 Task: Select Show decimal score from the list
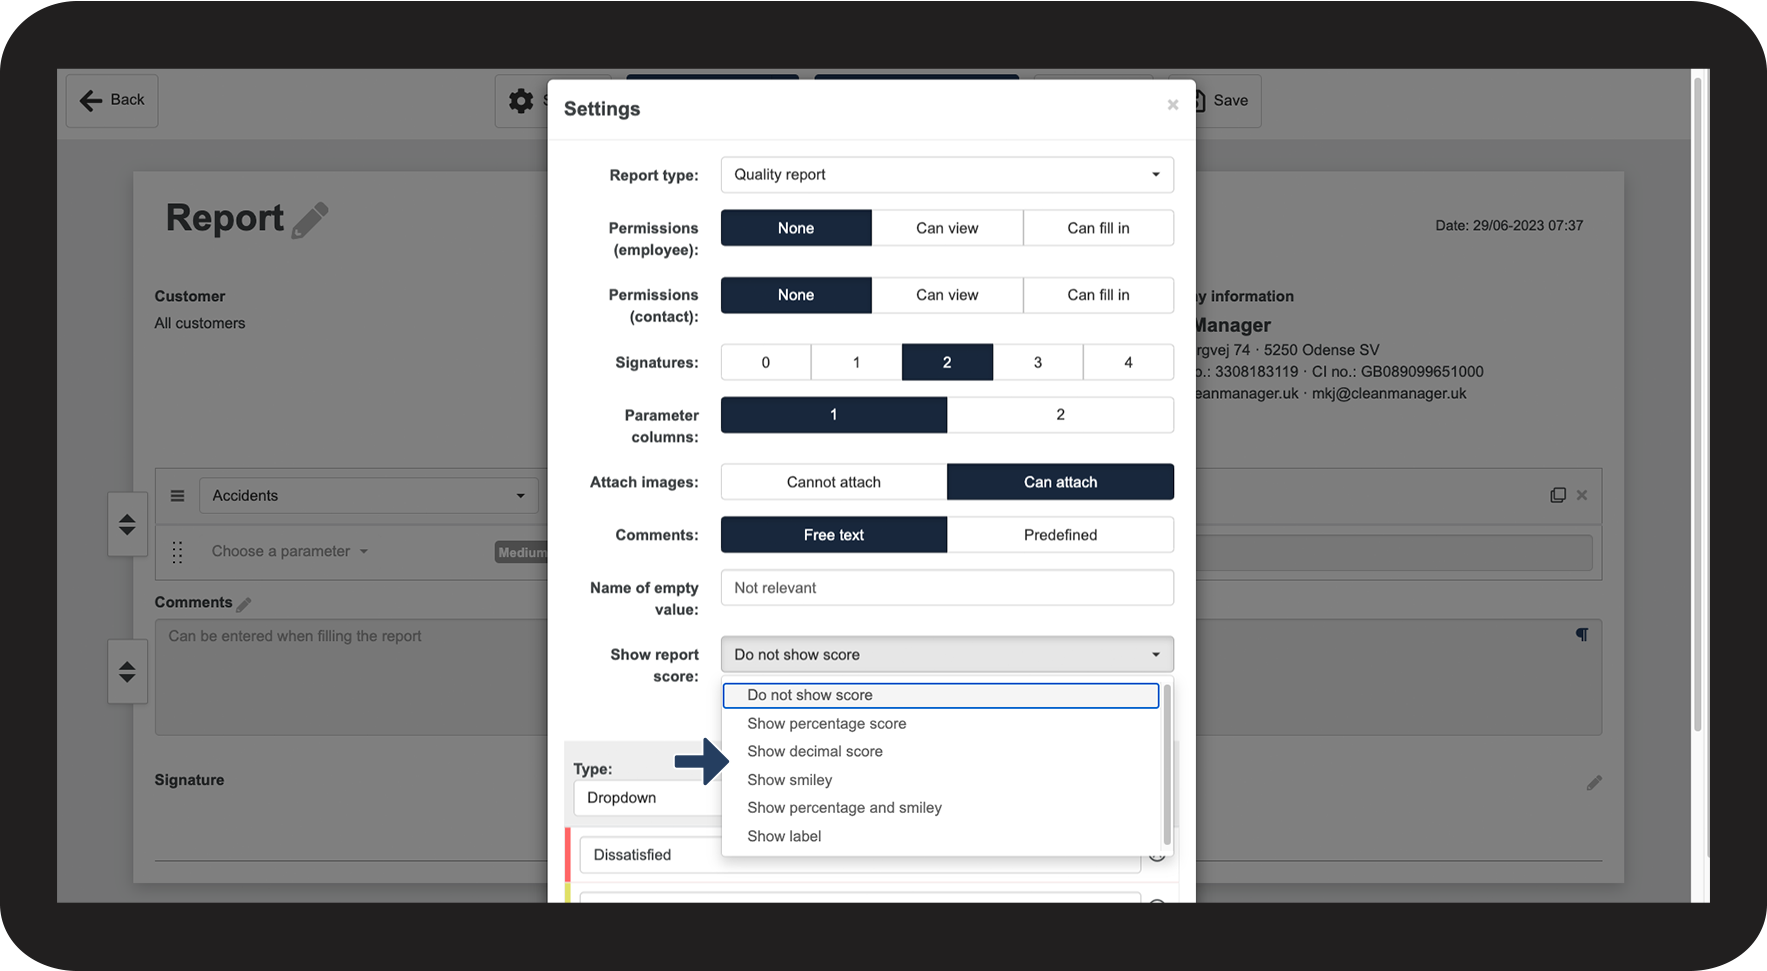[814, 752]
